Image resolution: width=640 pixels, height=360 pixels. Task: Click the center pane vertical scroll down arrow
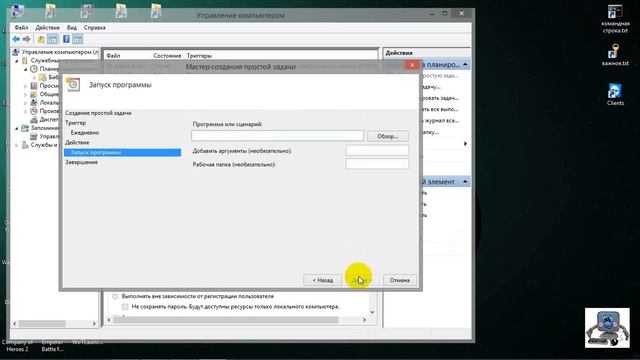pos(372,312)
